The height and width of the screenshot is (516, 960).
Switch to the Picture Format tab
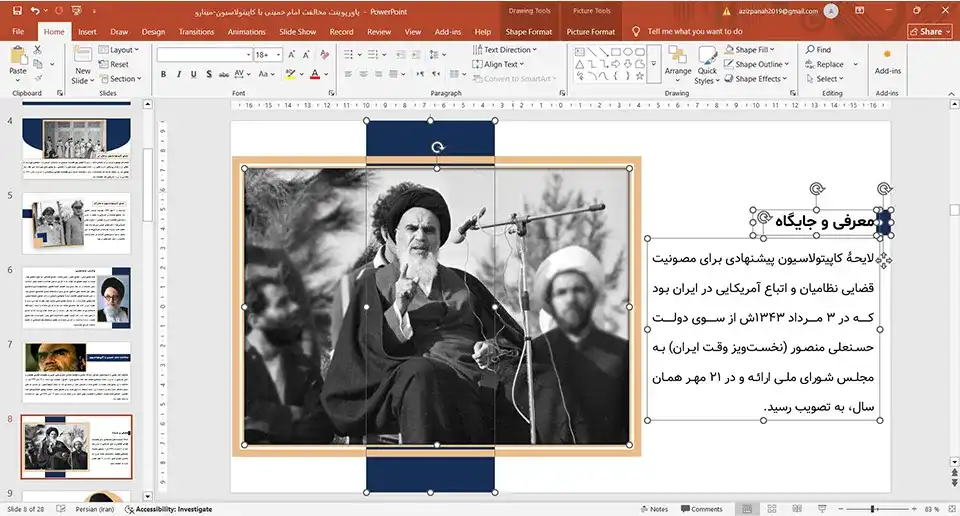[x=590, y=32]
